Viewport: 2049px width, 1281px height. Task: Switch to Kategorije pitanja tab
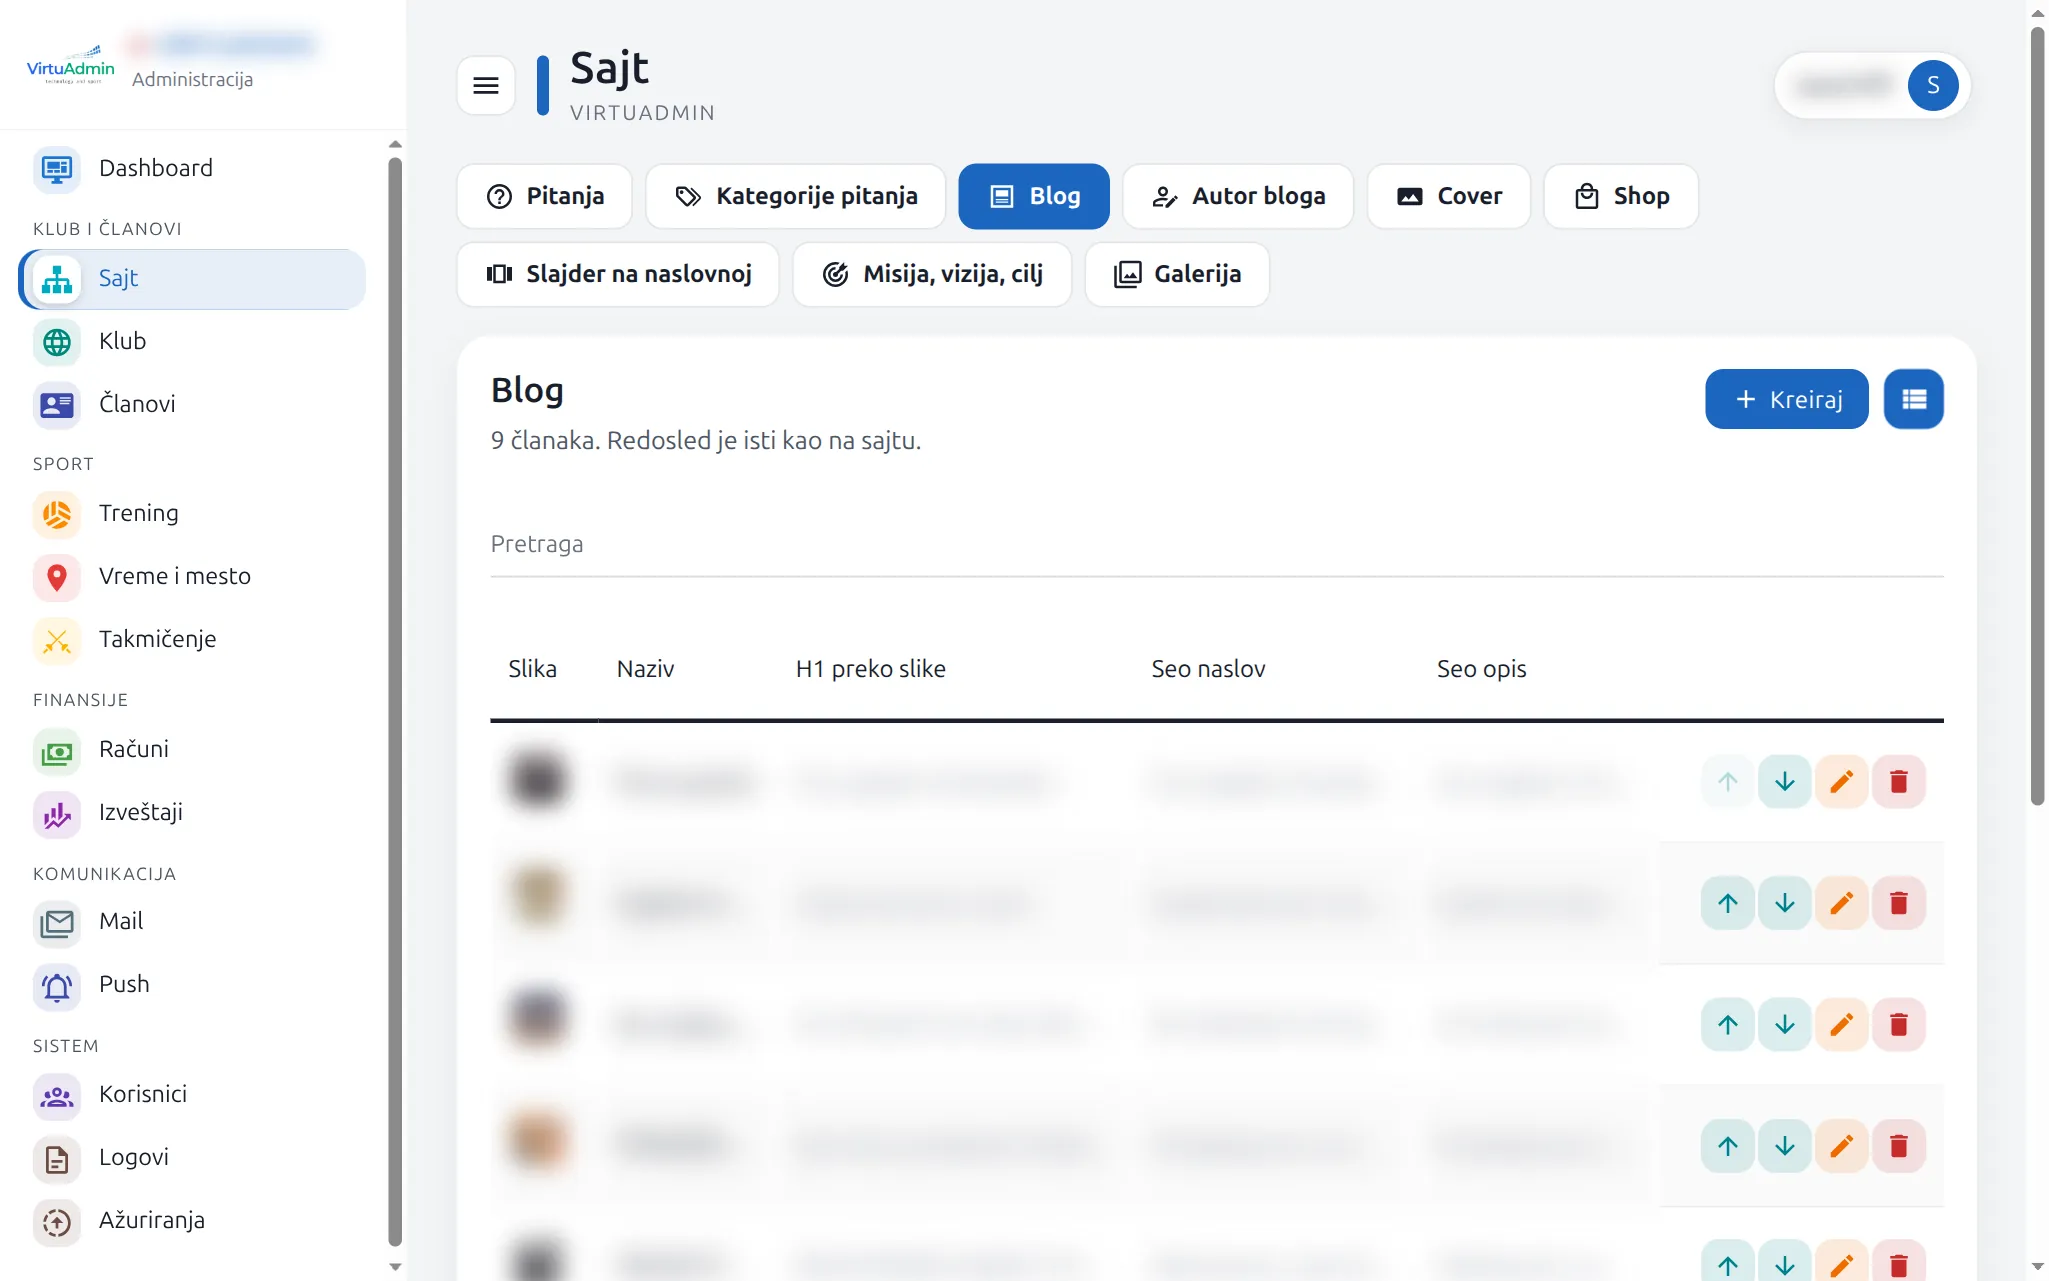pos(796,196)
